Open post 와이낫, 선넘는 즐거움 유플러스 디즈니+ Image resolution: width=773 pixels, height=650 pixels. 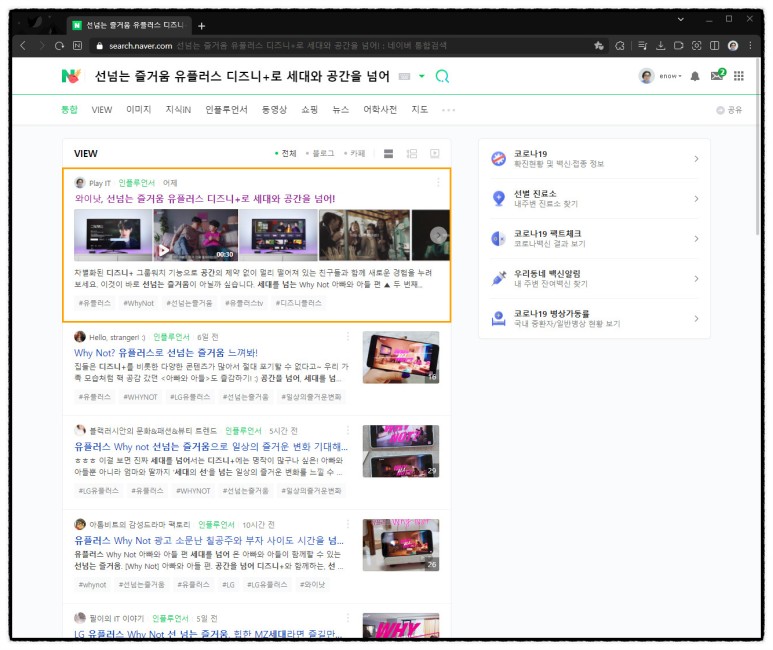point(205,199)
